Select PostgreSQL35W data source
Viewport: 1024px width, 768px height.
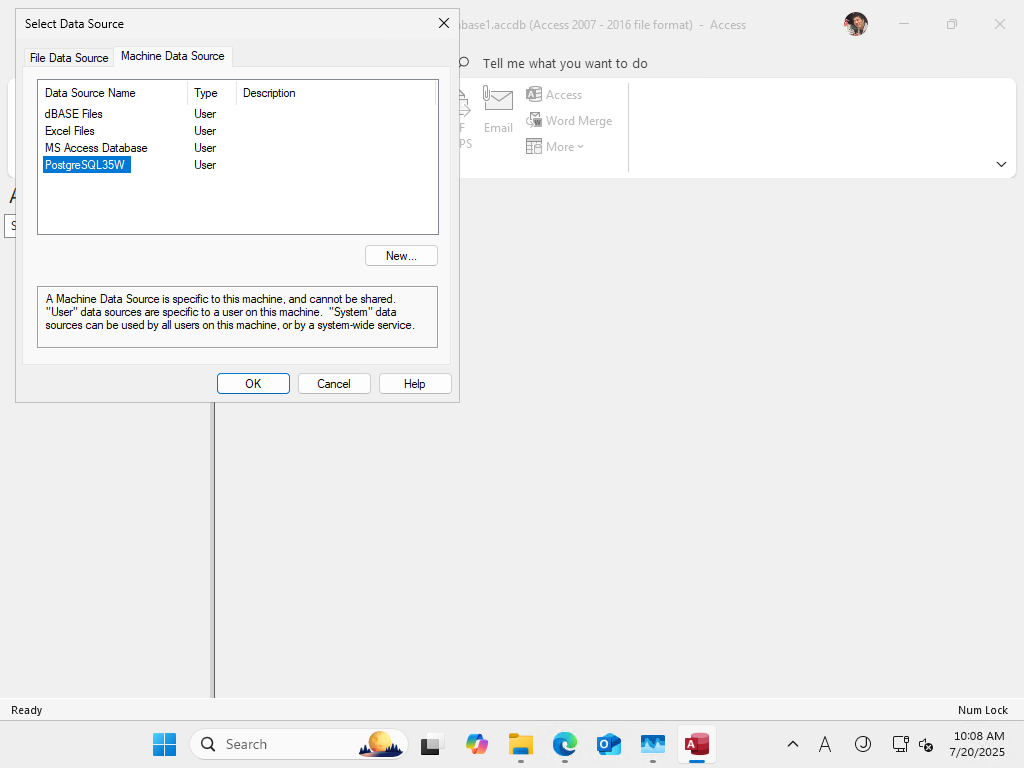click(x=87, y=165)
